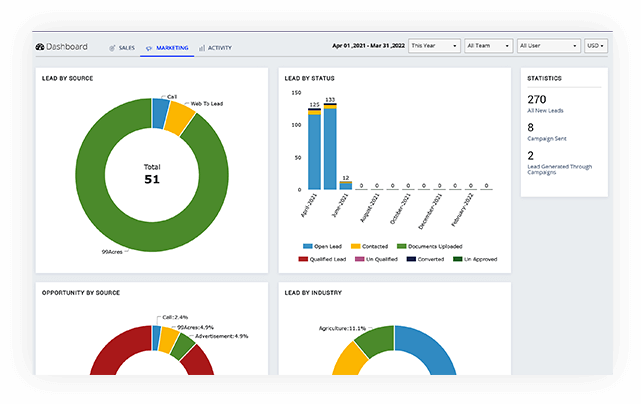This screenshot has width=641, height=404.
Task: Open the Sales tab
Action: tap(122, 48)
